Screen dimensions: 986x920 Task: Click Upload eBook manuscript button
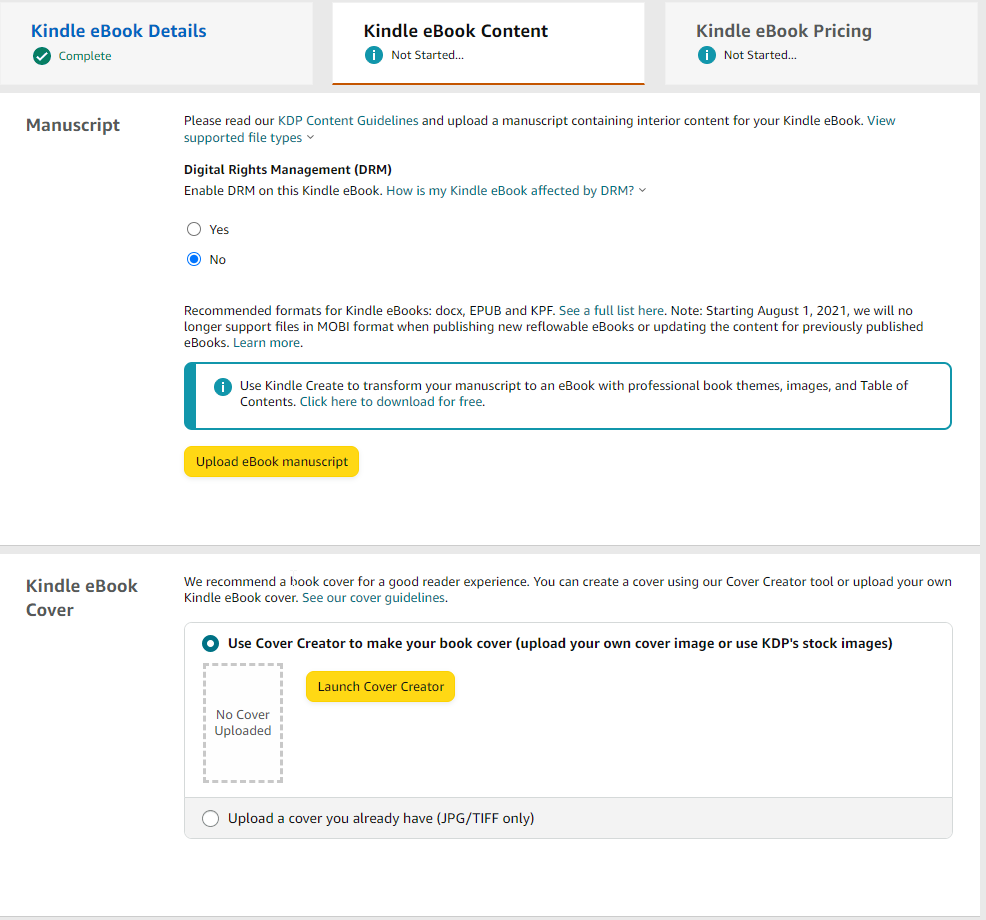coord(272,462)
